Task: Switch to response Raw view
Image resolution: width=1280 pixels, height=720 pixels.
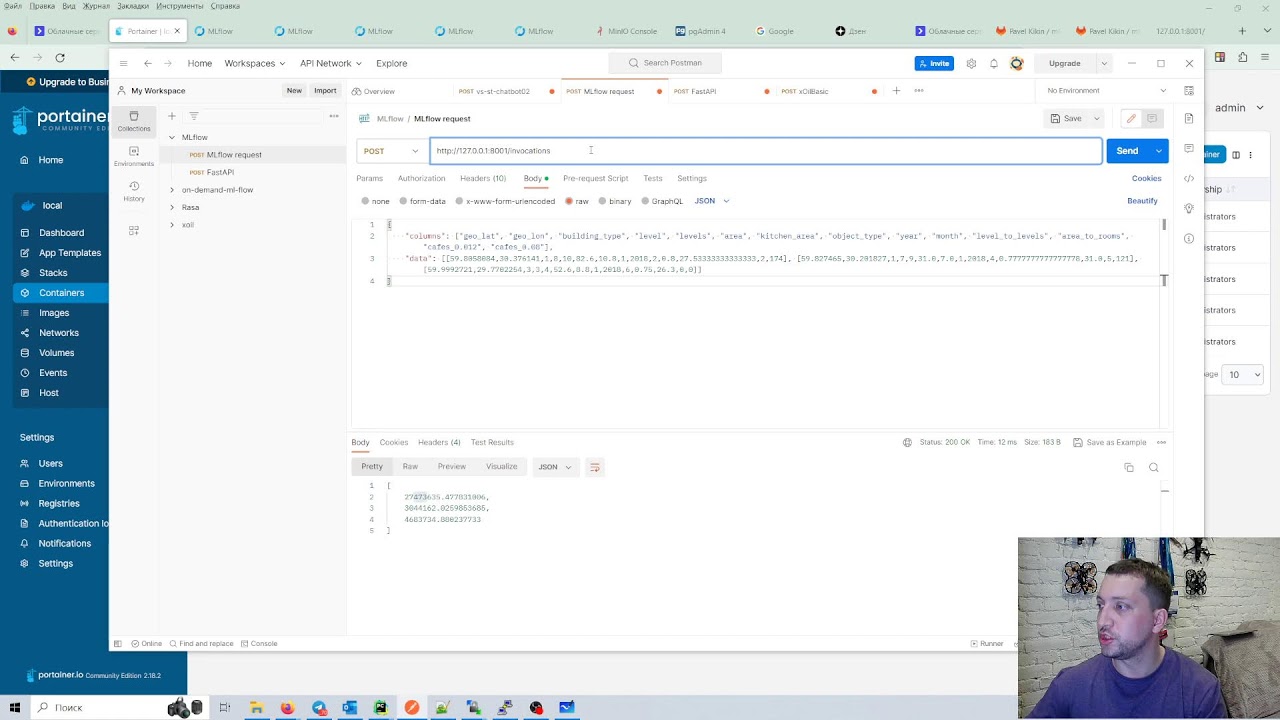Action: pos(410,467)
